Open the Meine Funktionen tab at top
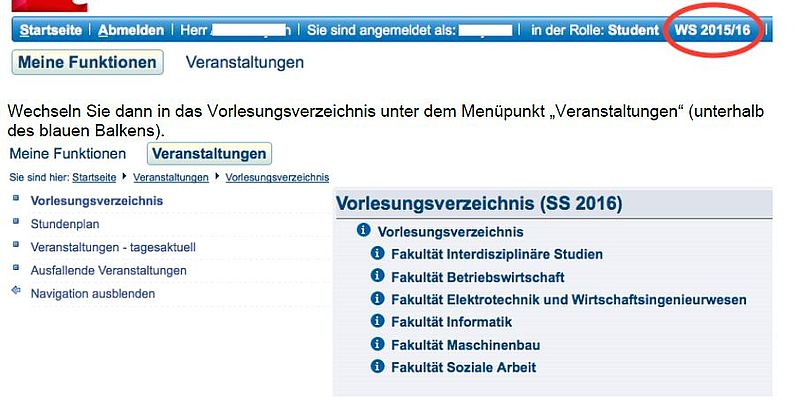Viewport: 800px width, 408px height. pos(88,62)
